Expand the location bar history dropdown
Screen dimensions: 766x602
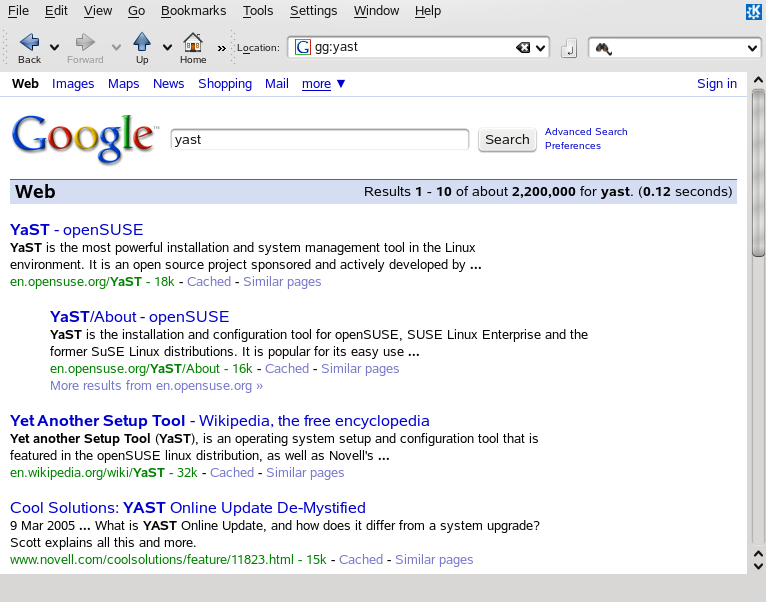click(x=540, y=48)
